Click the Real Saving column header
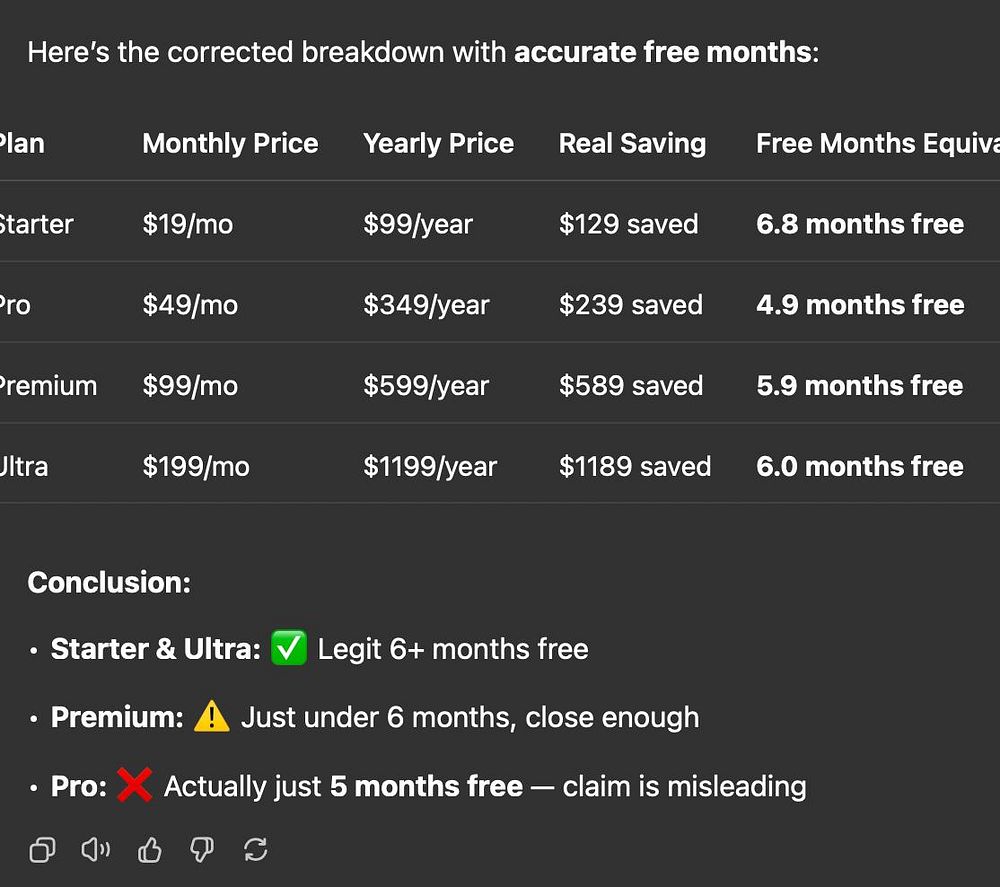 [x=632, y=143]
